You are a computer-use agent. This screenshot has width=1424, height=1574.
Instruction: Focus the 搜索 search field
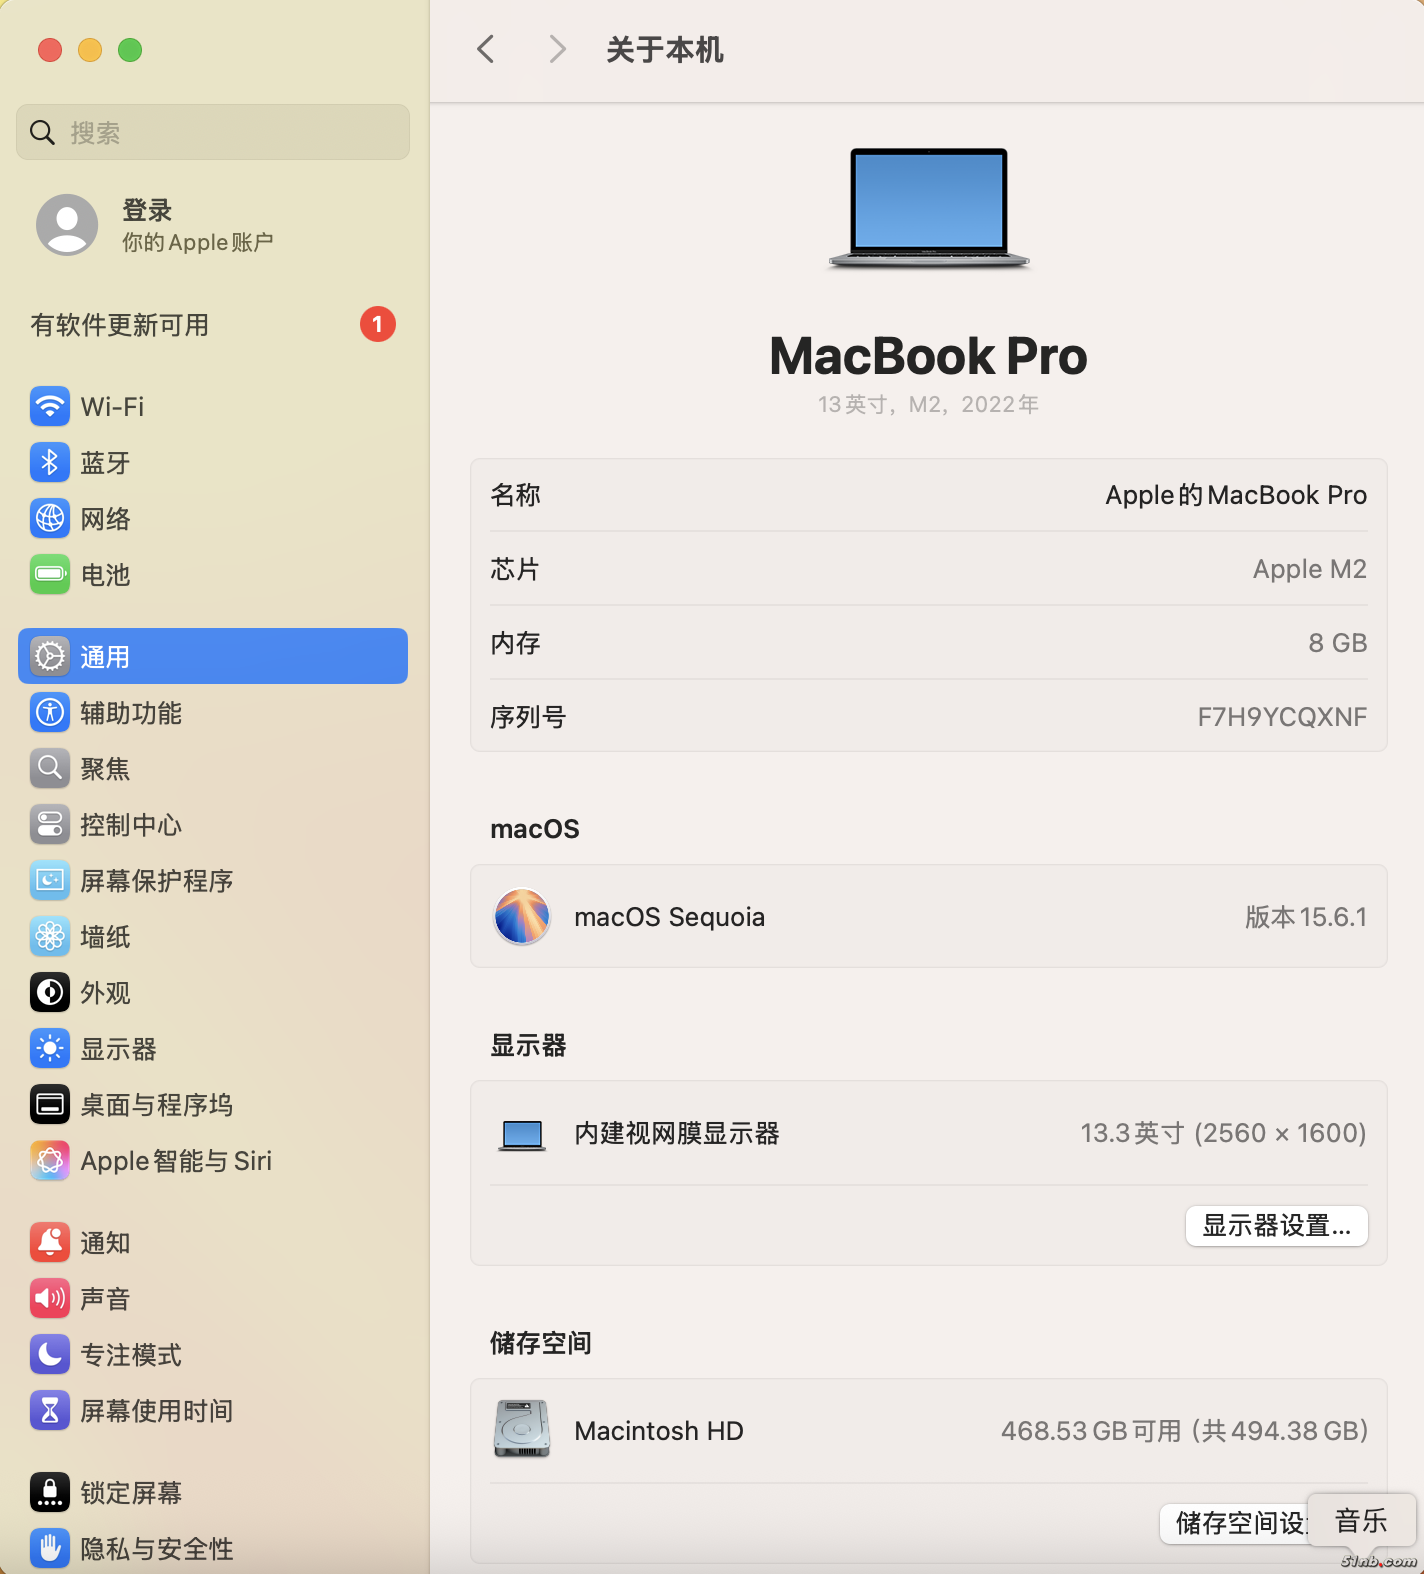click(213, 132)
